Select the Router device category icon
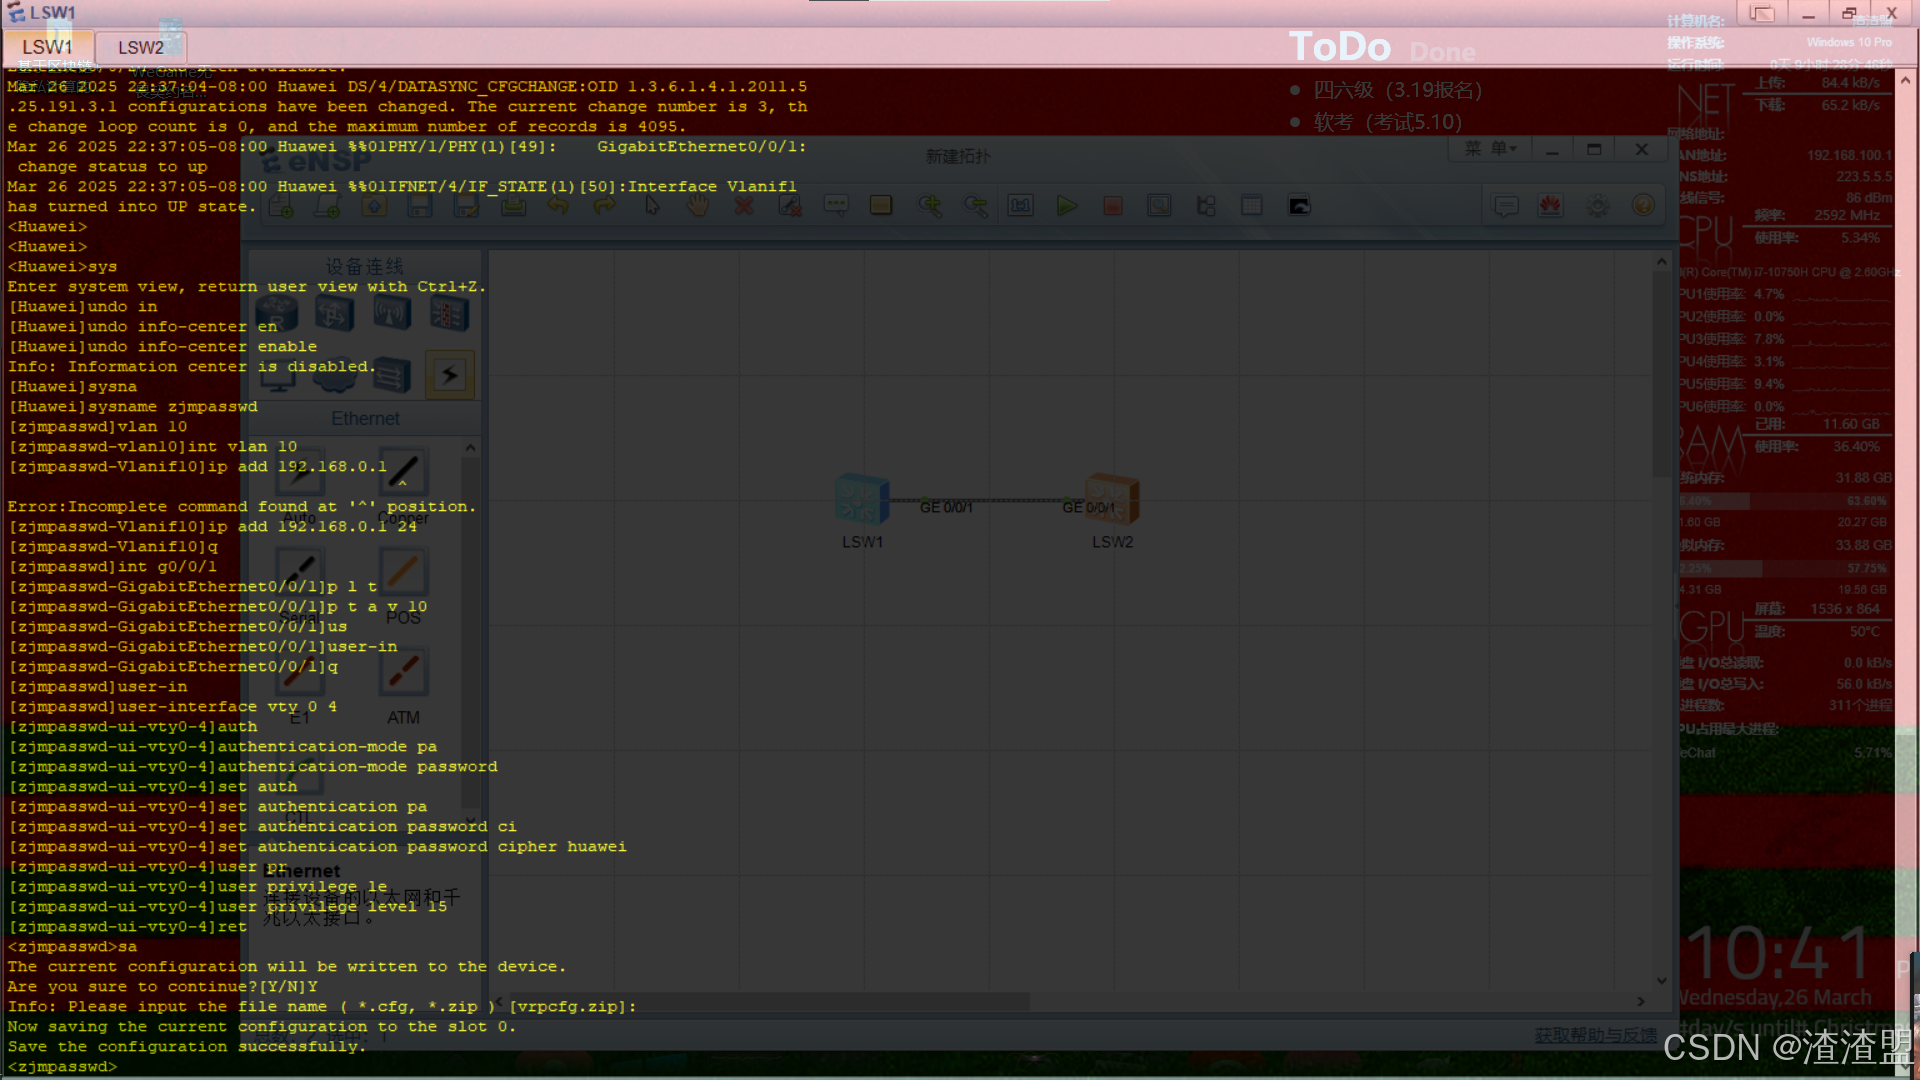 [277, 314]
